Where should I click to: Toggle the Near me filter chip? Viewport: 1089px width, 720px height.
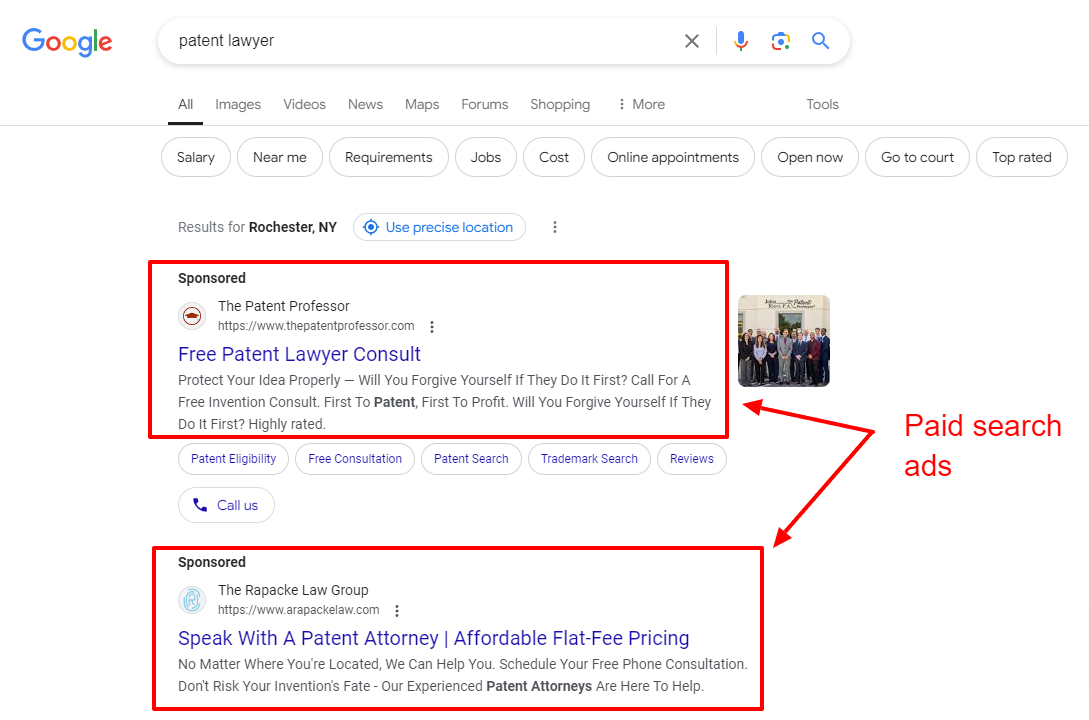(x=279, y=157)
